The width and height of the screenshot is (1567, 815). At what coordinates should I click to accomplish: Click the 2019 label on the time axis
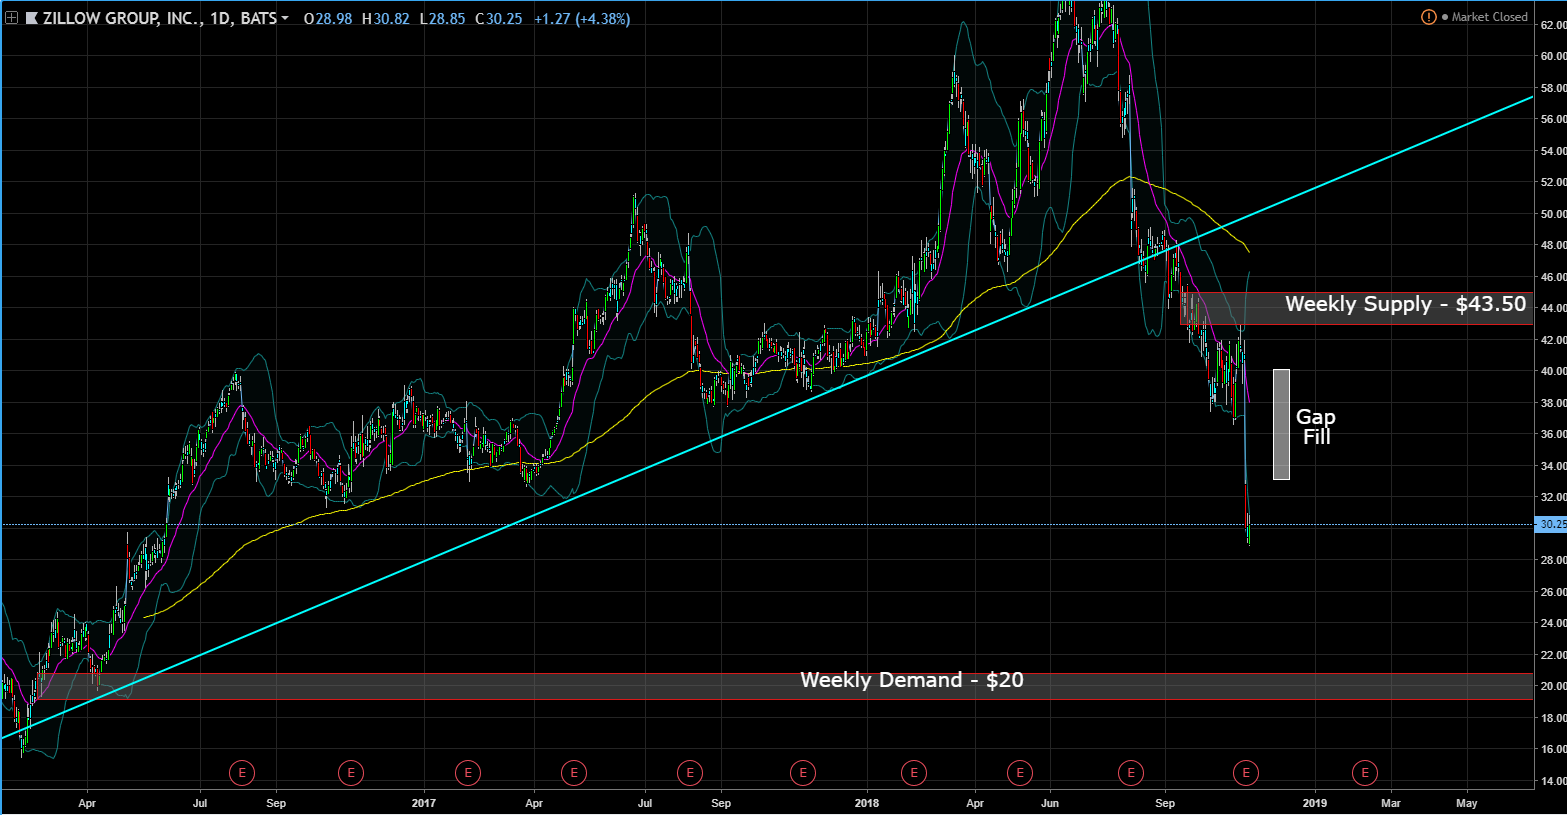pos(1315,803)
